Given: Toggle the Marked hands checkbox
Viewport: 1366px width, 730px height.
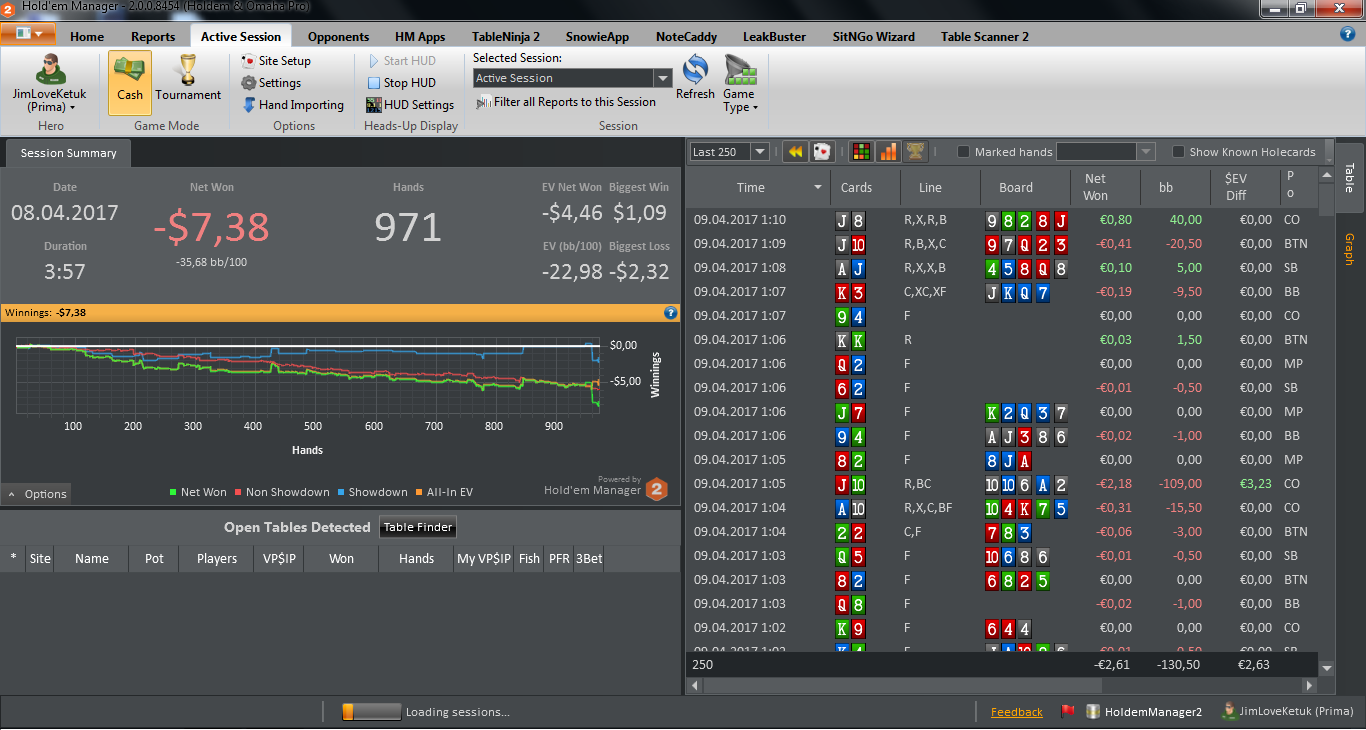Looking at the screenshot, I should tap(964, 152).
